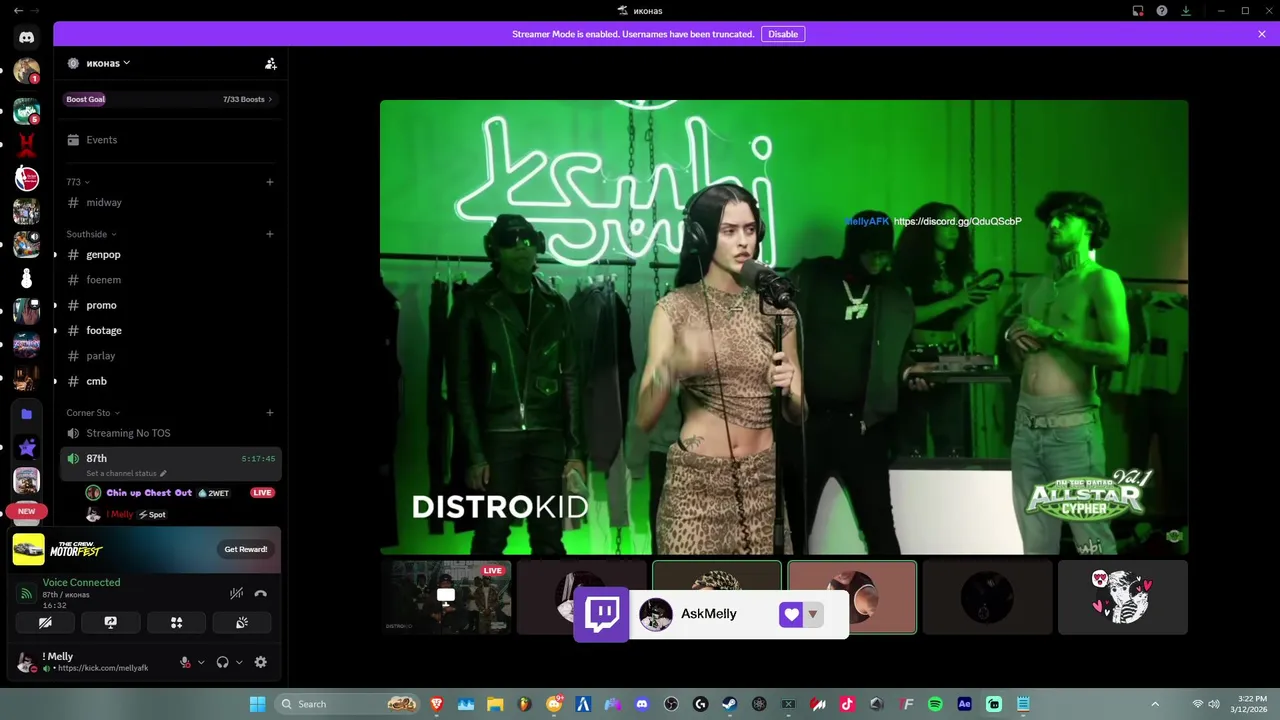Open Steam from the taskbar
Image resolution: width=1280 pixels, height=720 pixels.
(x=729, y=704)
